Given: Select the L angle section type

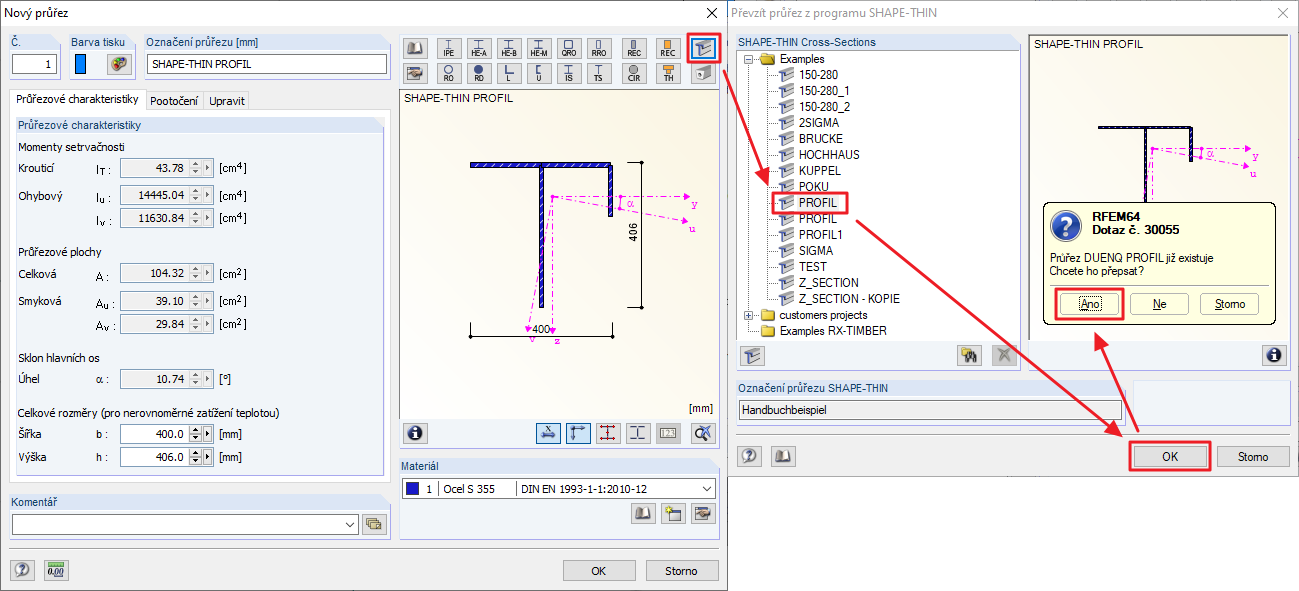Looking at the screenshot, I should point(509,72).
